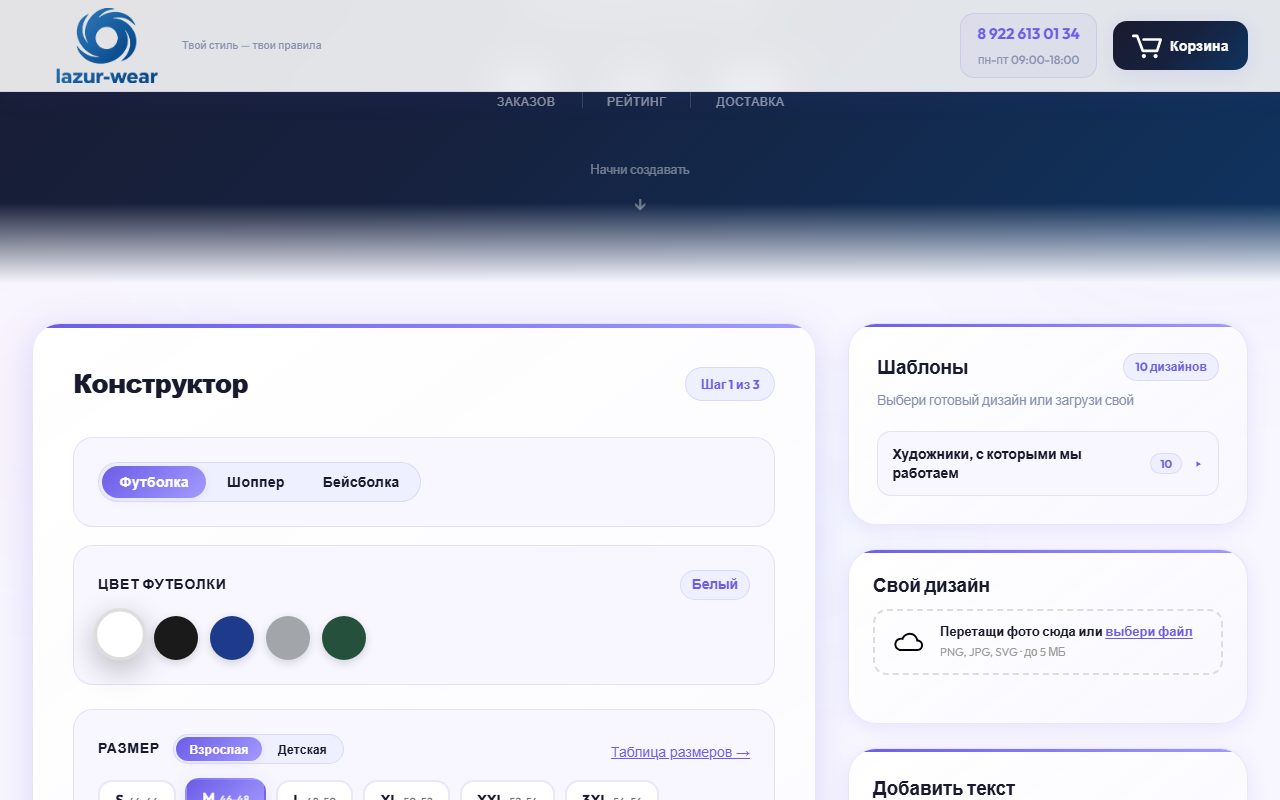This screenshot has height=800, width=1280.
Task: Call phone number 8 922 613 01 34
Action: pos(1028,34)
